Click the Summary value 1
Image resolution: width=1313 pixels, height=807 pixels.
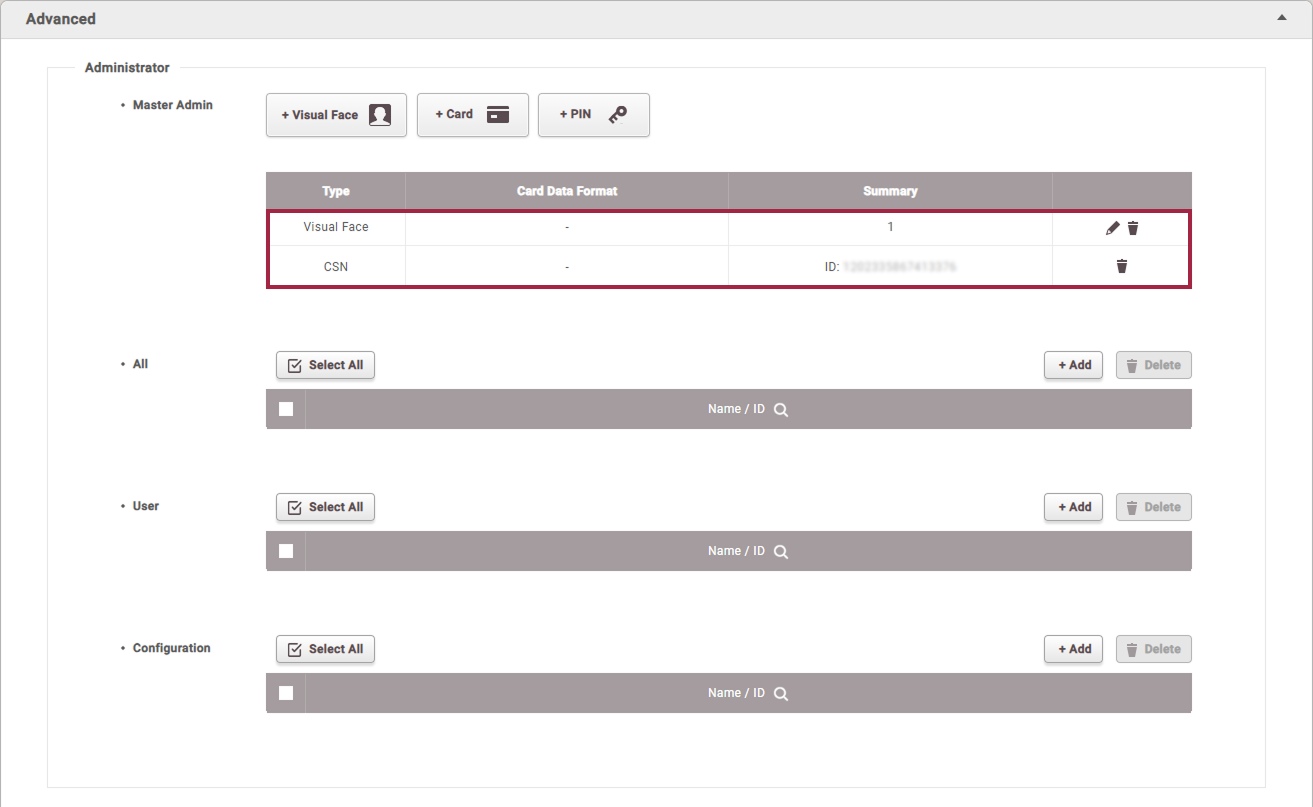point(890,227)
